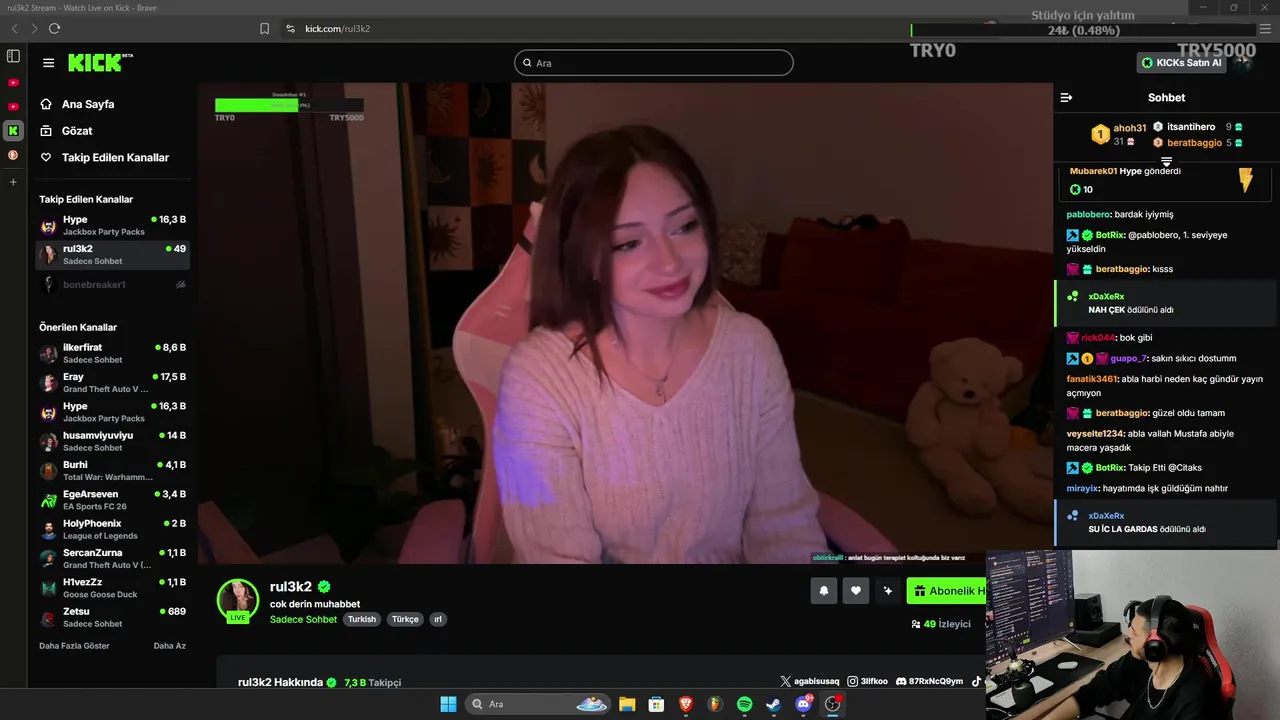Click ahoh31 top gifter name
This screenshot has height=720, width=1280.
coord(1130,128)
